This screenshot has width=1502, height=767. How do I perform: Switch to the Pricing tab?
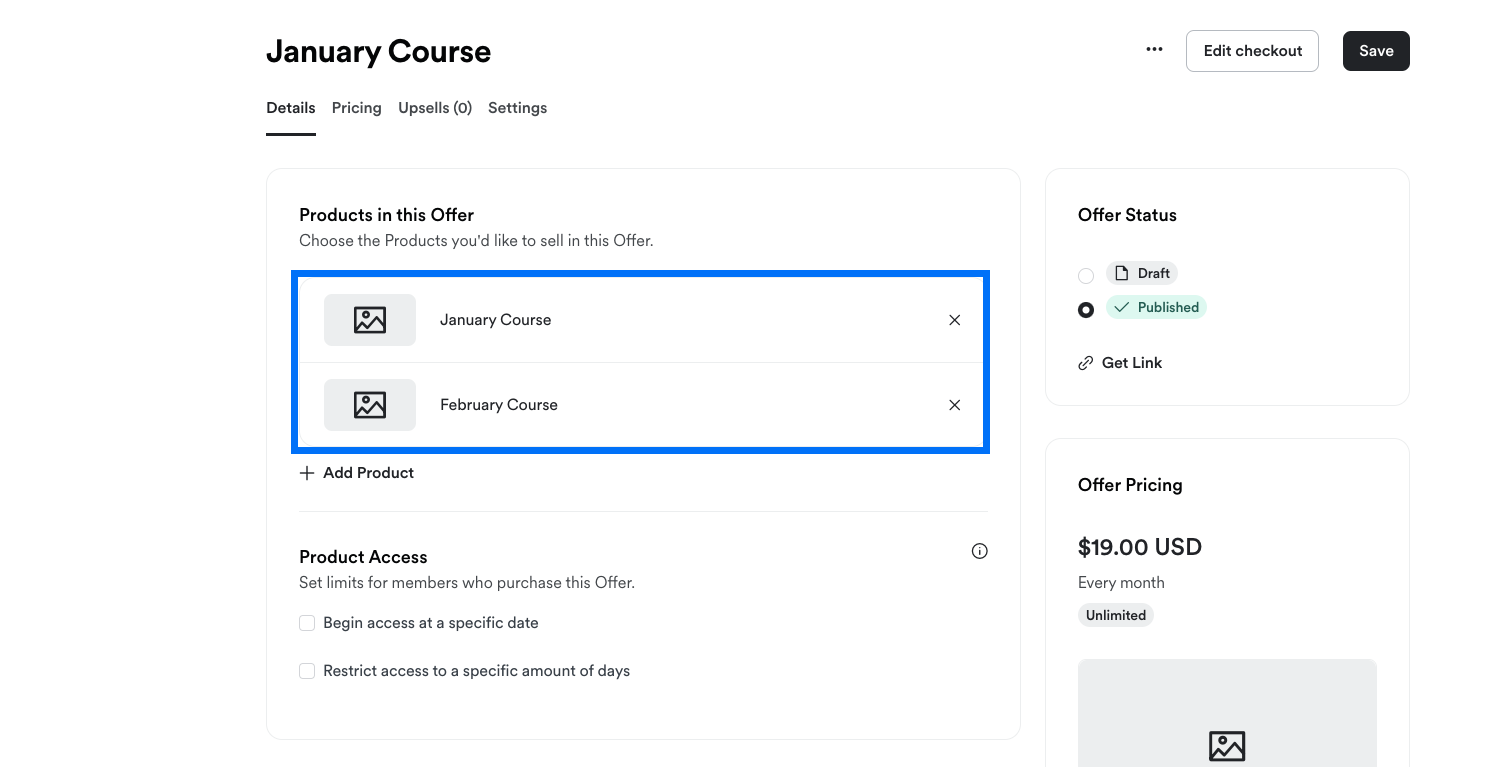(356, 107)
